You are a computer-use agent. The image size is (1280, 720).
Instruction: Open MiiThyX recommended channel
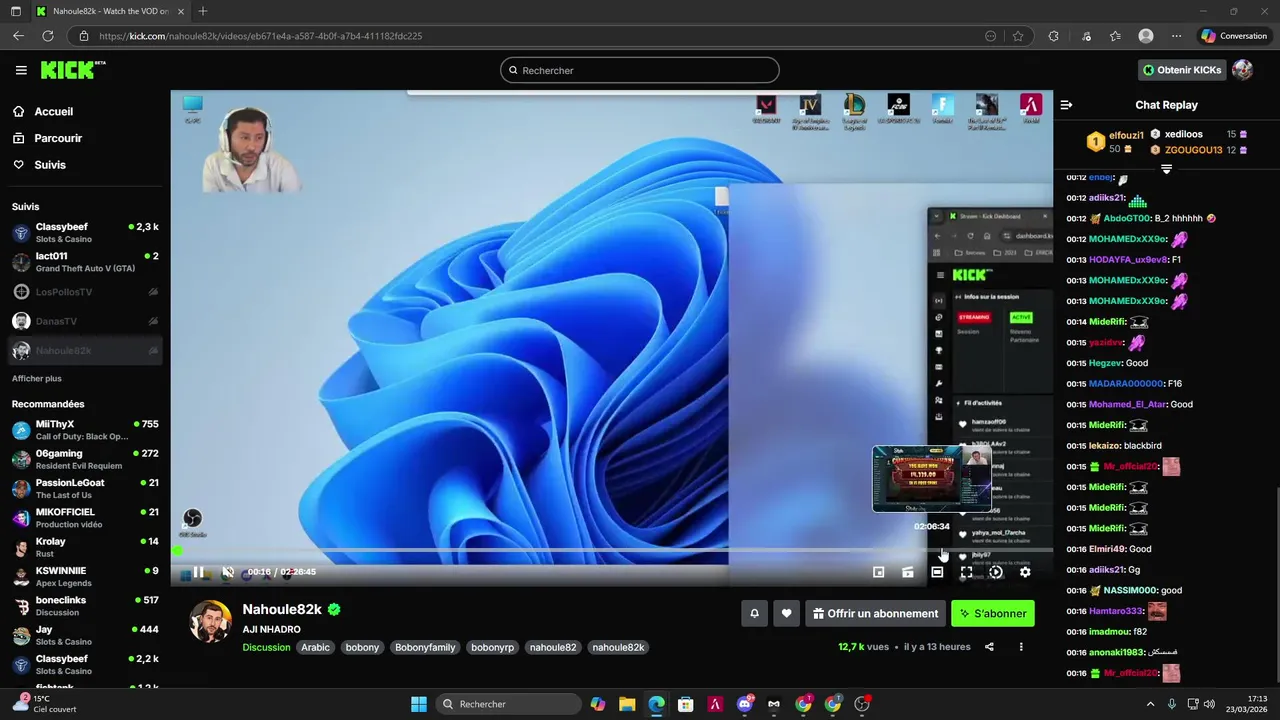click(85, 430)
